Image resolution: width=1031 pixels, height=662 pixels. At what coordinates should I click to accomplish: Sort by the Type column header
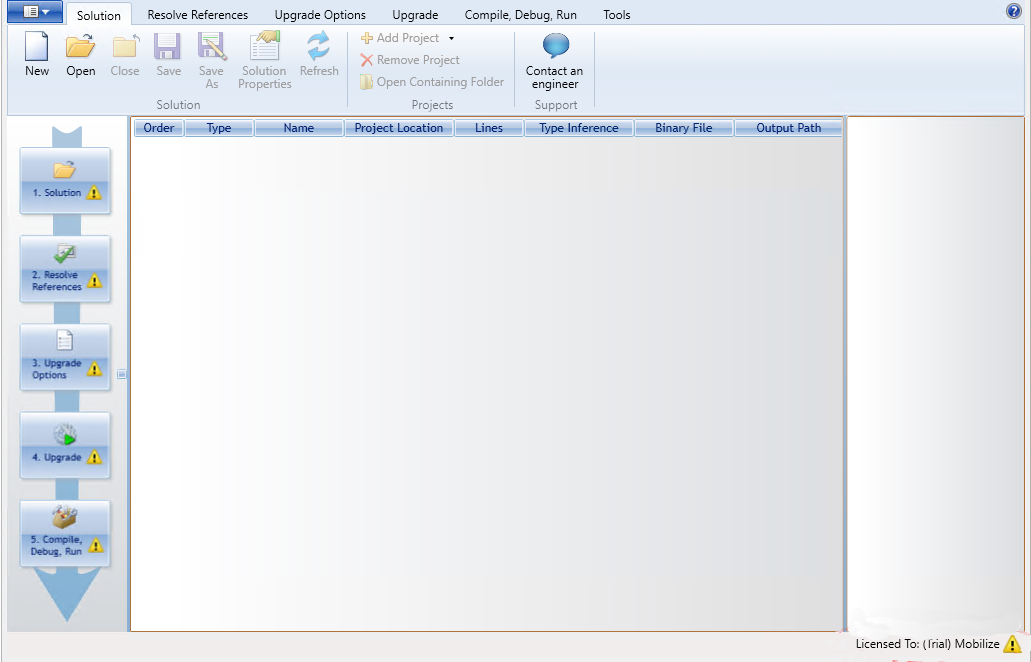pos(219,128)
